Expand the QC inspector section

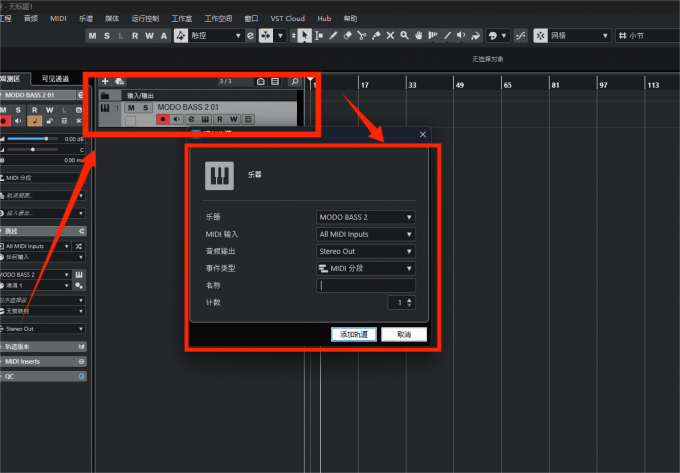42,376
